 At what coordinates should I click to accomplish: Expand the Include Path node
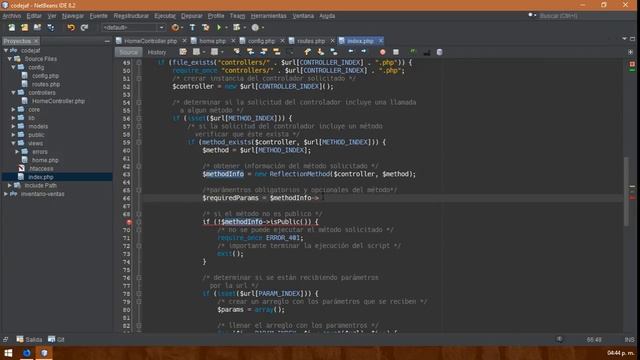pyautogui.click(x=10, y=185)
